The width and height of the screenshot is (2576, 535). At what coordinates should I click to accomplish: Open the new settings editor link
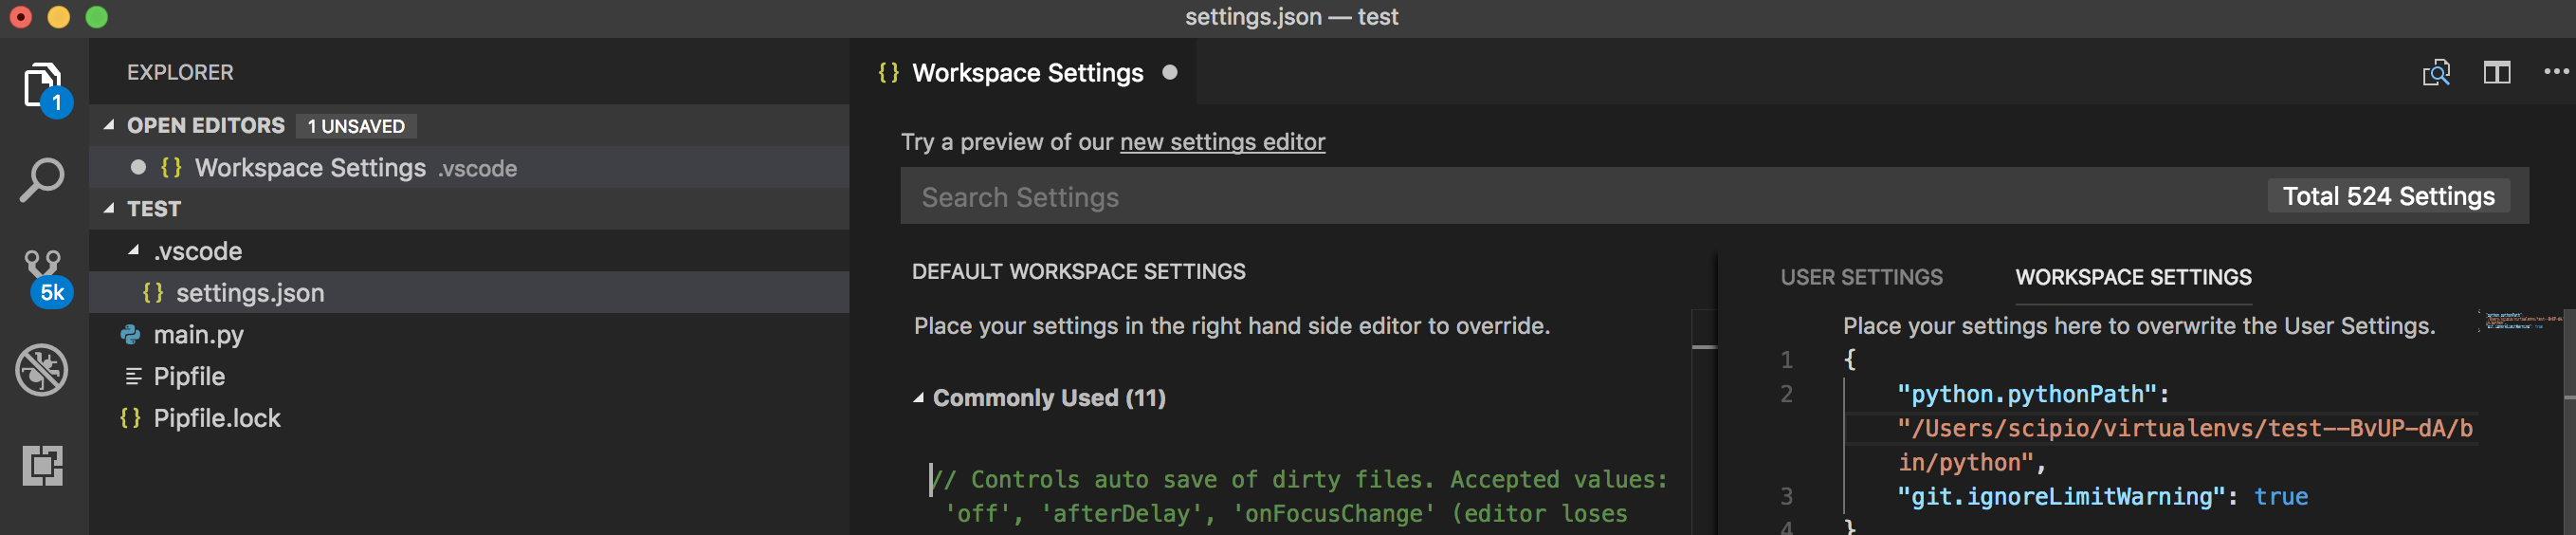(1222, 142)
